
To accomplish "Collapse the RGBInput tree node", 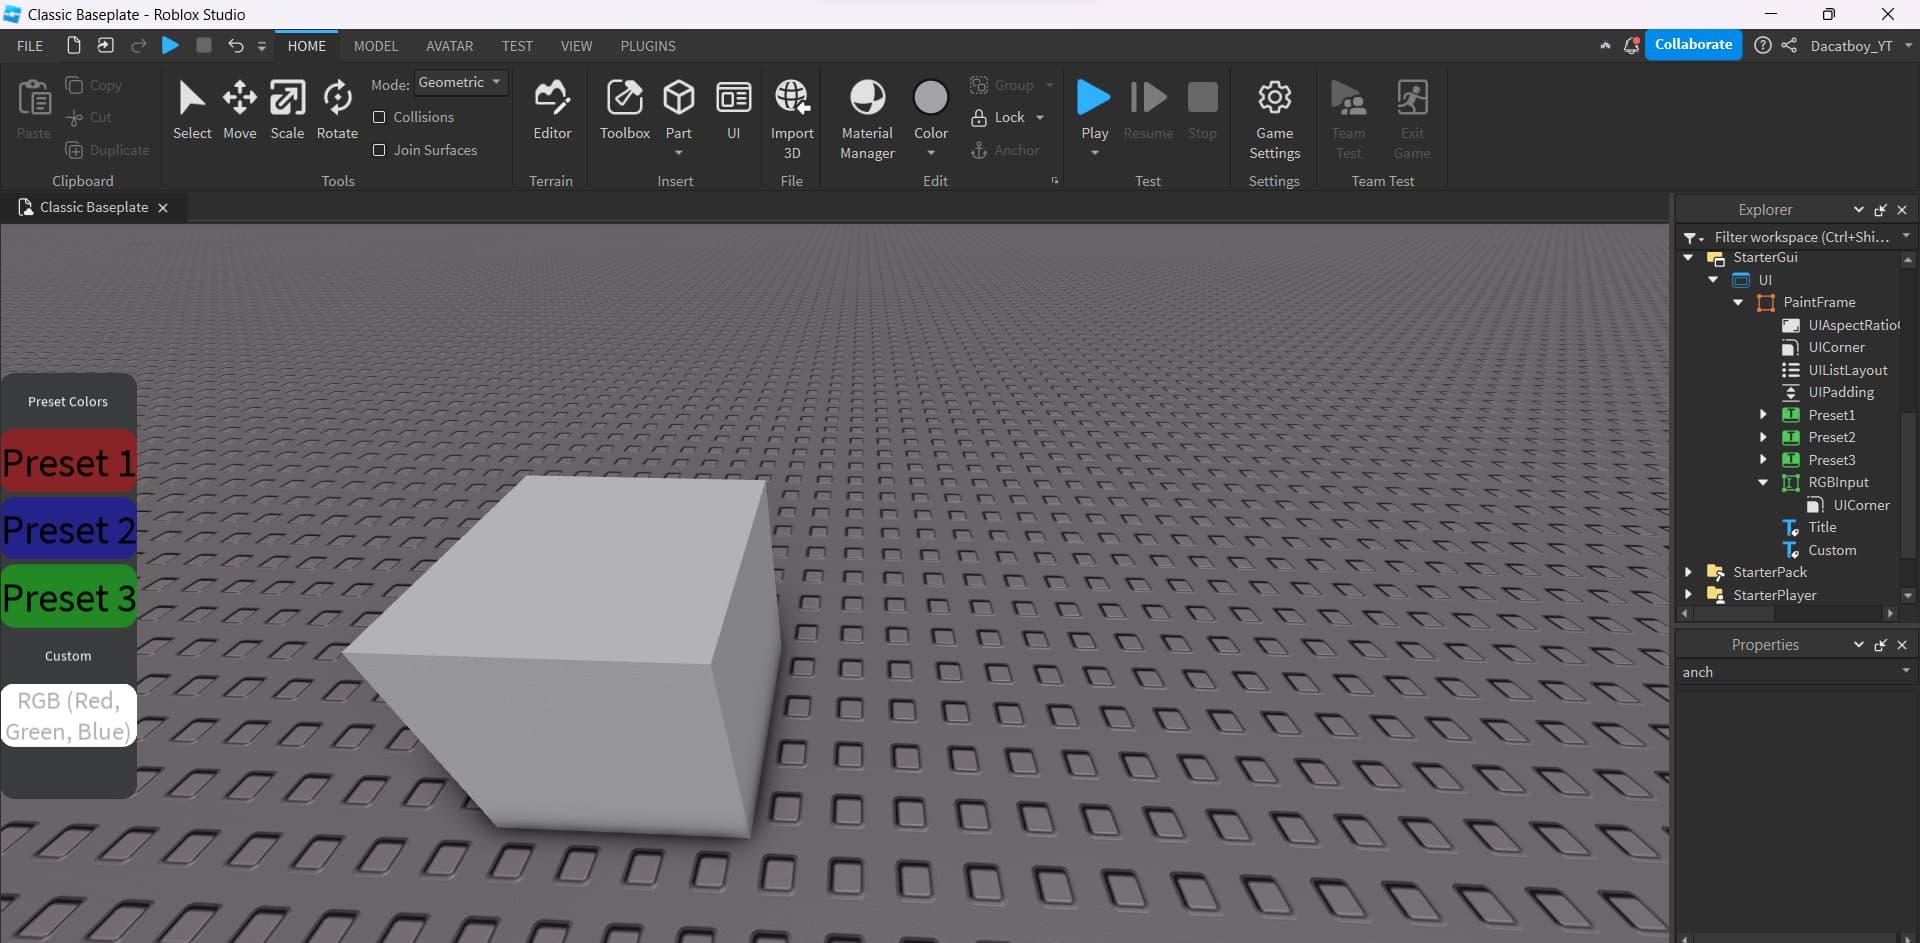I will tap(1763, 482).
